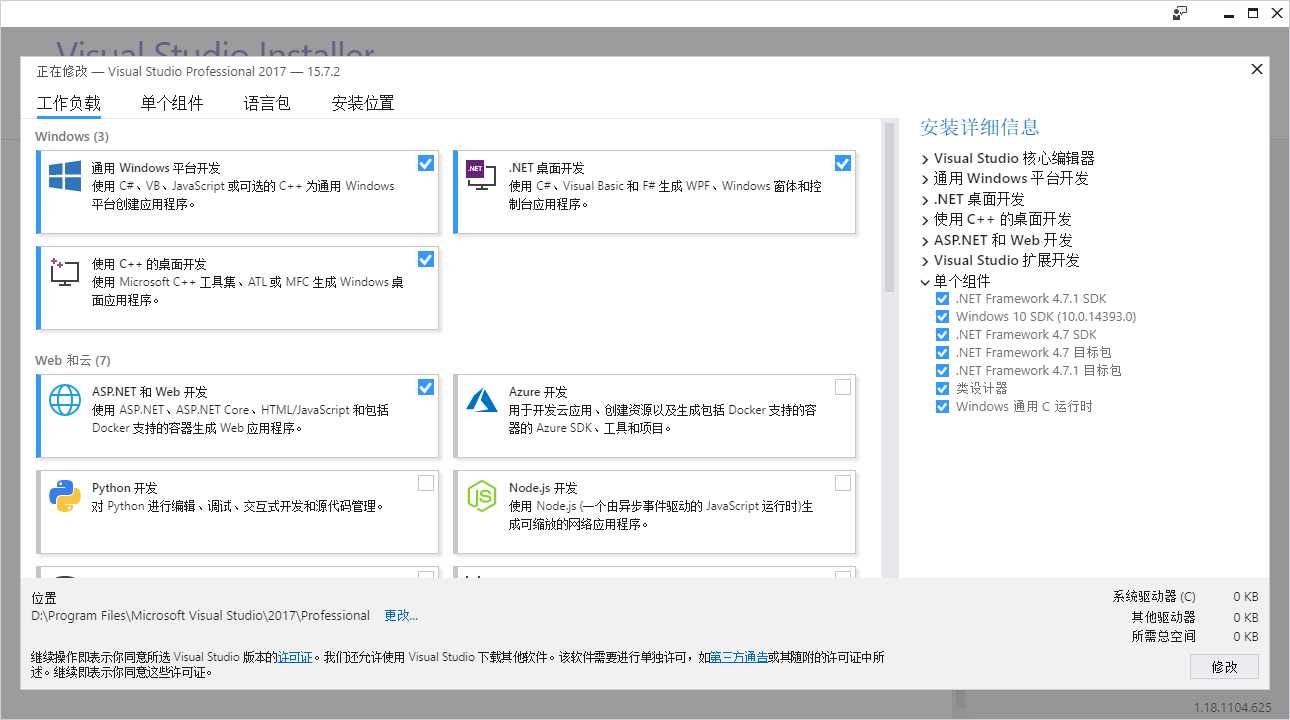Screen dimensions: 1290x720
Task: Uncheck ASP.NET 和 Web 开发 checkbox
Action: tap(426, 386)
